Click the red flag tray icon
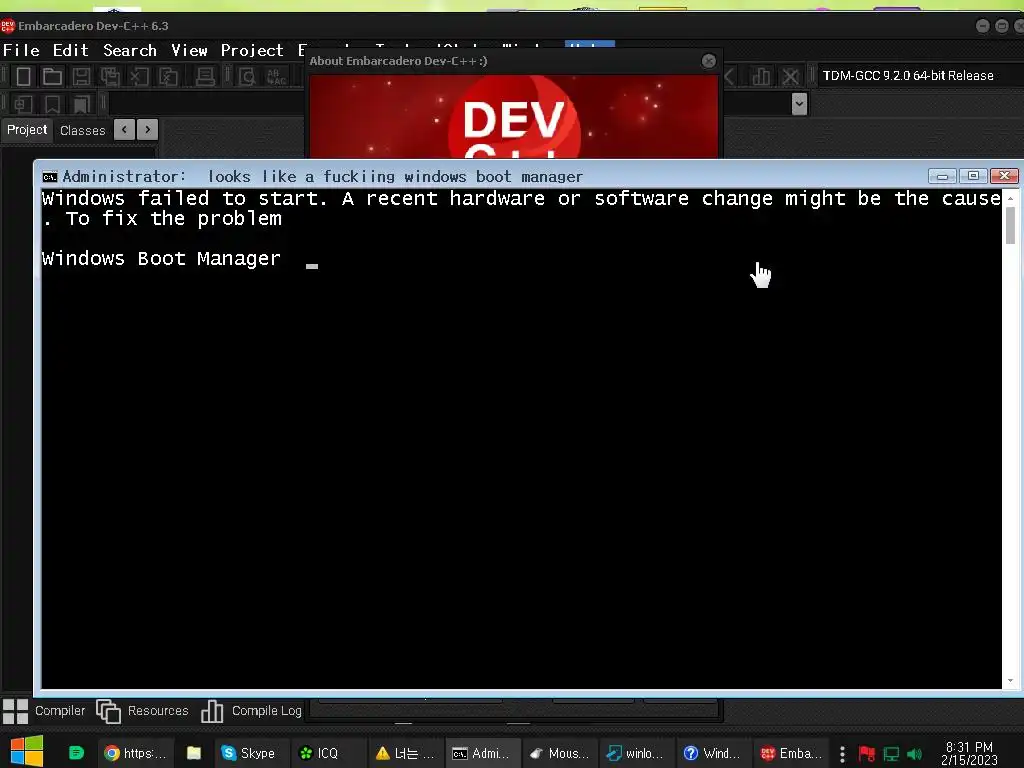Viewport: 1024px width, 768px height. pos(867,754)
